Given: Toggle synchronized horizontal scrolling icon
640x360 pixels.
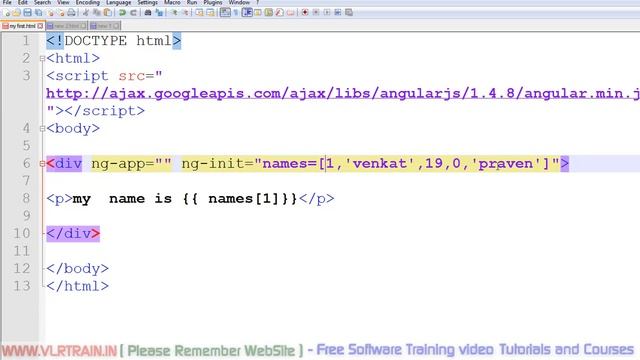Looking at the screenshot, I should (x=210, y=13).
